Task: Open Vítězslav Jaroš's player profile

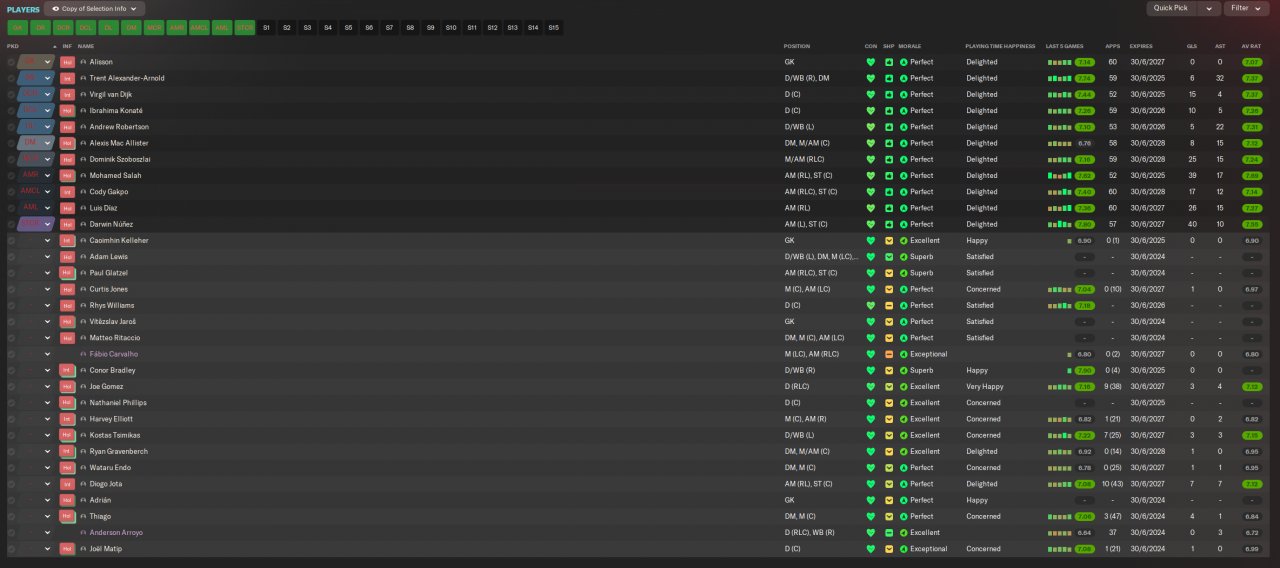Action: pyautogui.click(x=113, y=321)
